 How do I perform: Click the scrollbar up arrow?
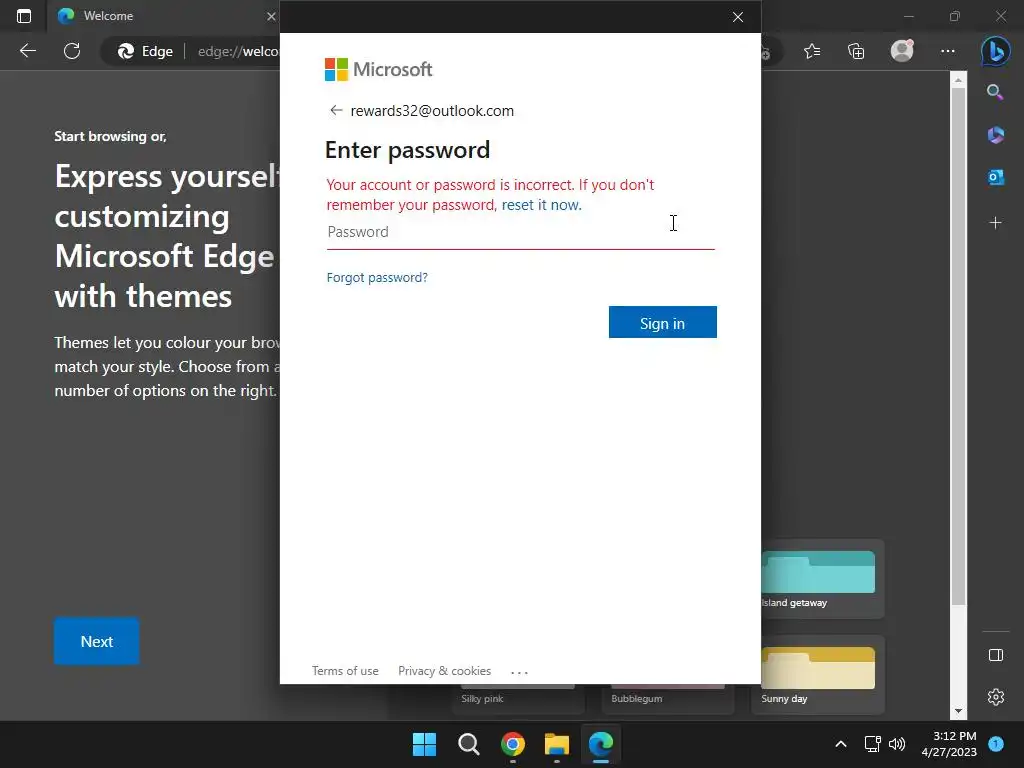pyautogui.click(x=958, y=80)
